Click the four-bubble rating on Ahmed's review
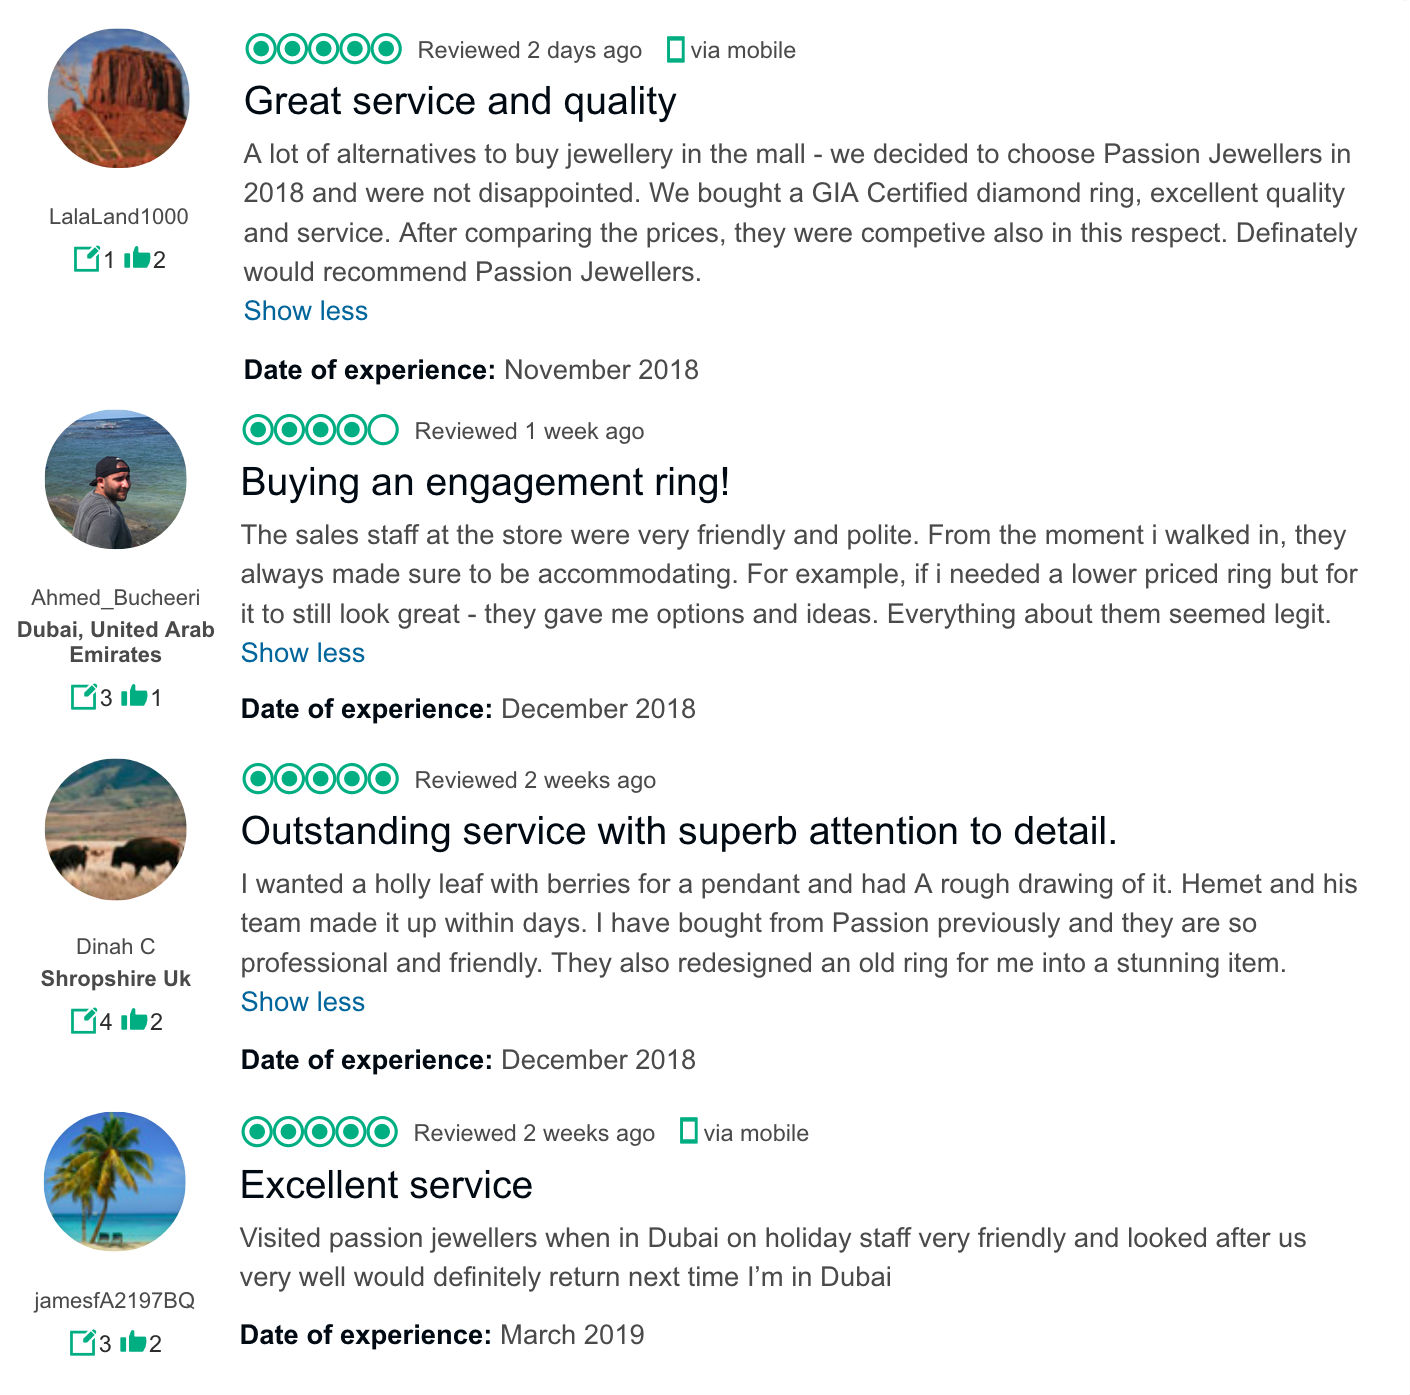 coord(320,431)
